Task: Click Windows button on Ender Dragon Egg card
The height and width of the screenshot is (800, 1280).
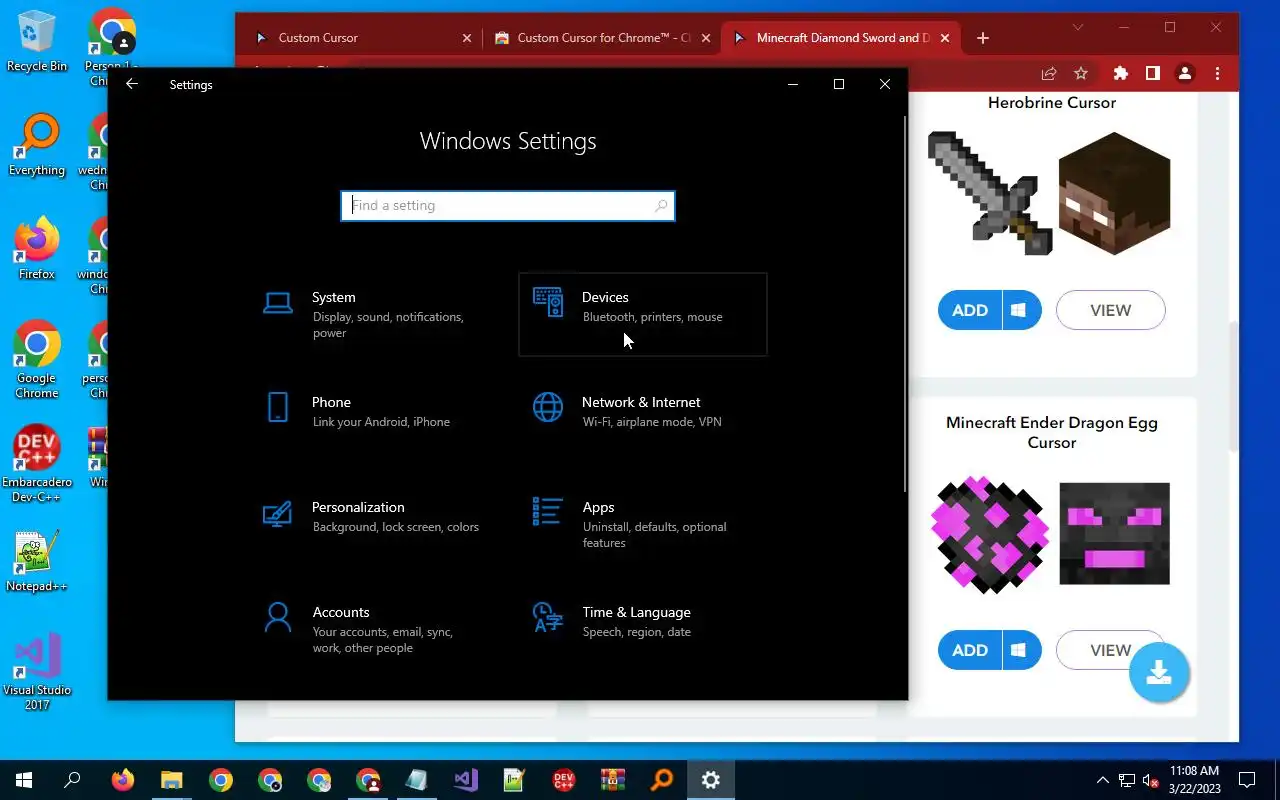Action: pyautogui.click(x=1020, y=650)
